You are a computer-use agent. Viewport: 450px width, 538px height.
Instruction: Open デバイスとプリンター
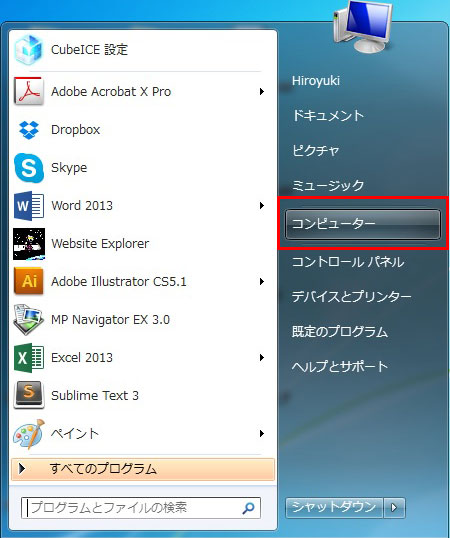click(x=351, y=296)
